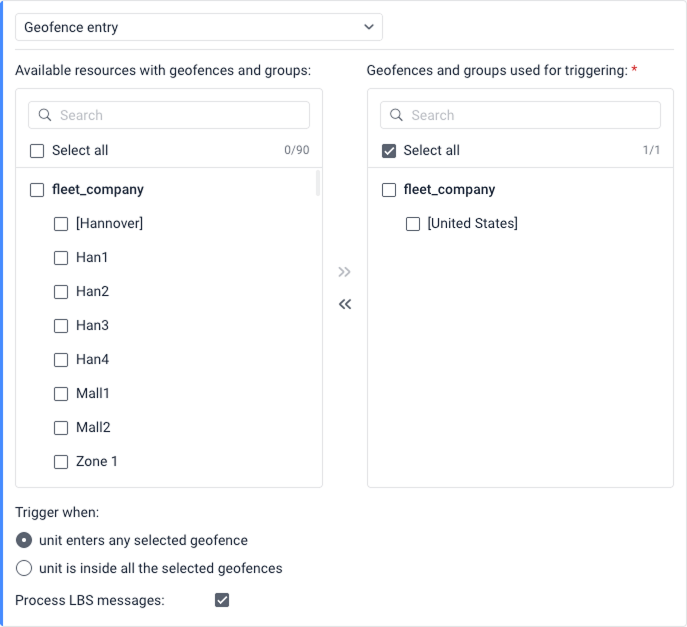
Task: Click the triggering geofences search field
Action: tap(532, 115)
